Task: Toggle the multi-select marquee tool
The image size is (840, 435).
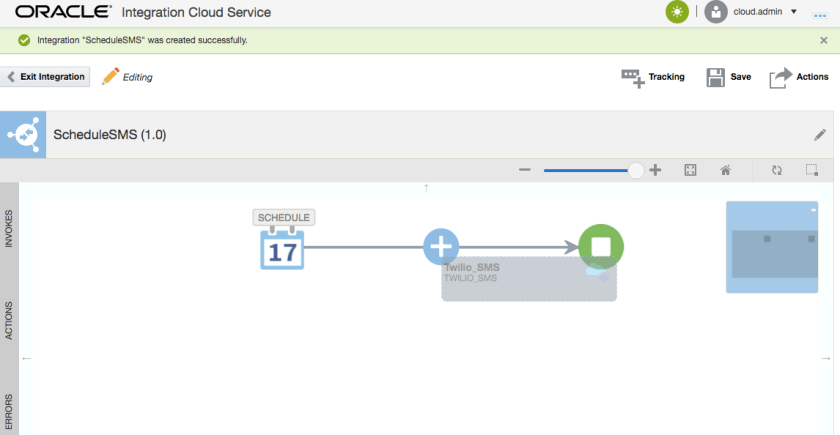Action: click(x=812, y=171)
